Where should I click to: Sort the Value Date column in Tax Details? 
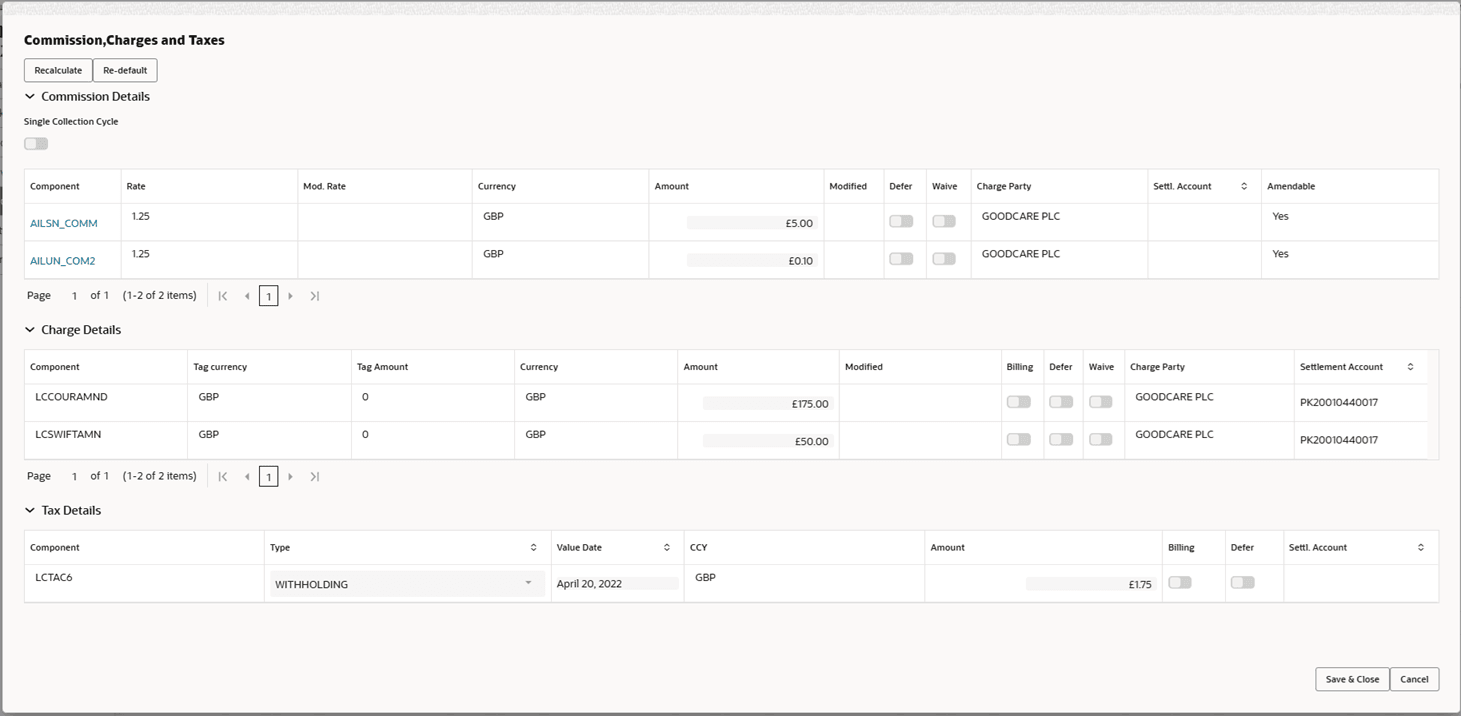tap(668, 547)
